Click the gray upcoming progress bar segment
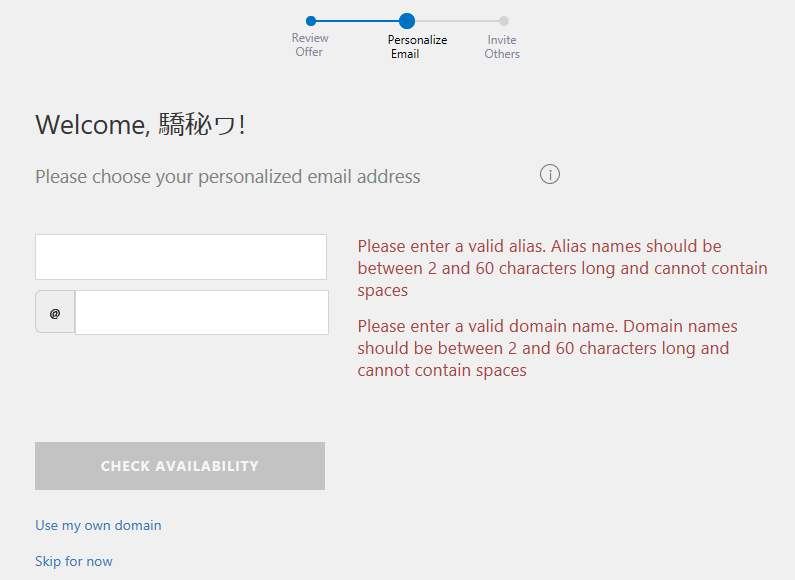 457,21
